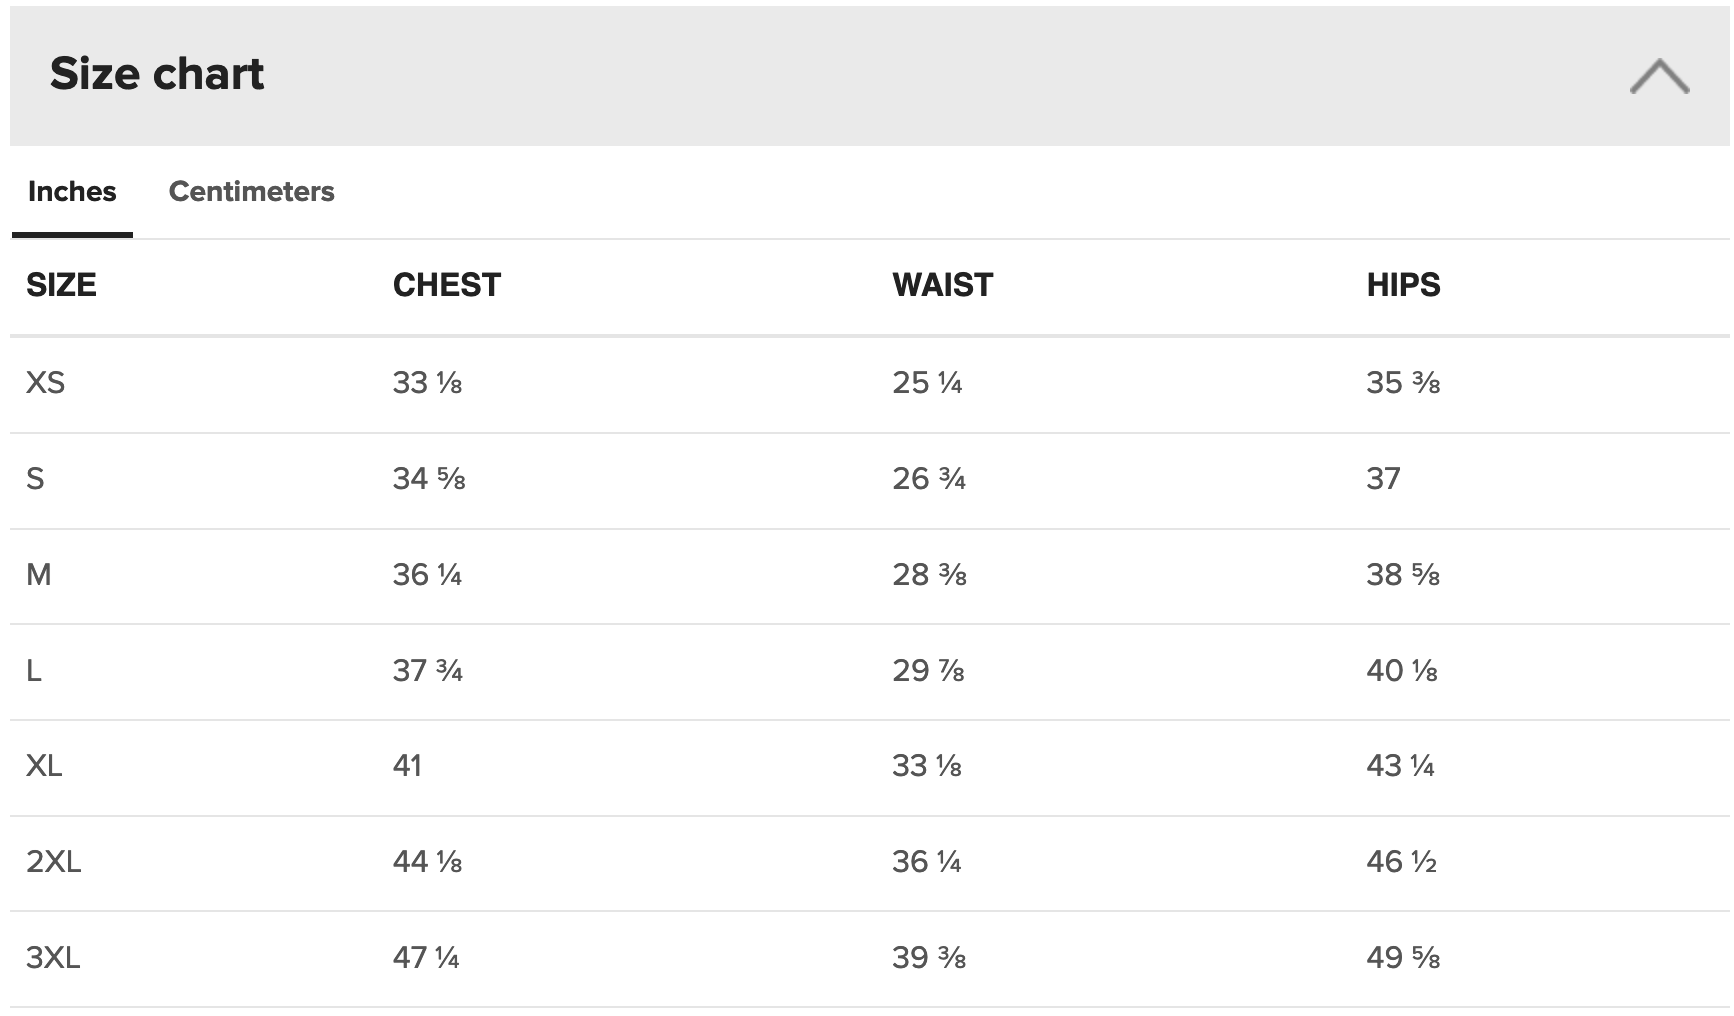The height and width of the screenshot is (1016, 1734).
Task: Select the L size row label
Action: pos(34,670)
